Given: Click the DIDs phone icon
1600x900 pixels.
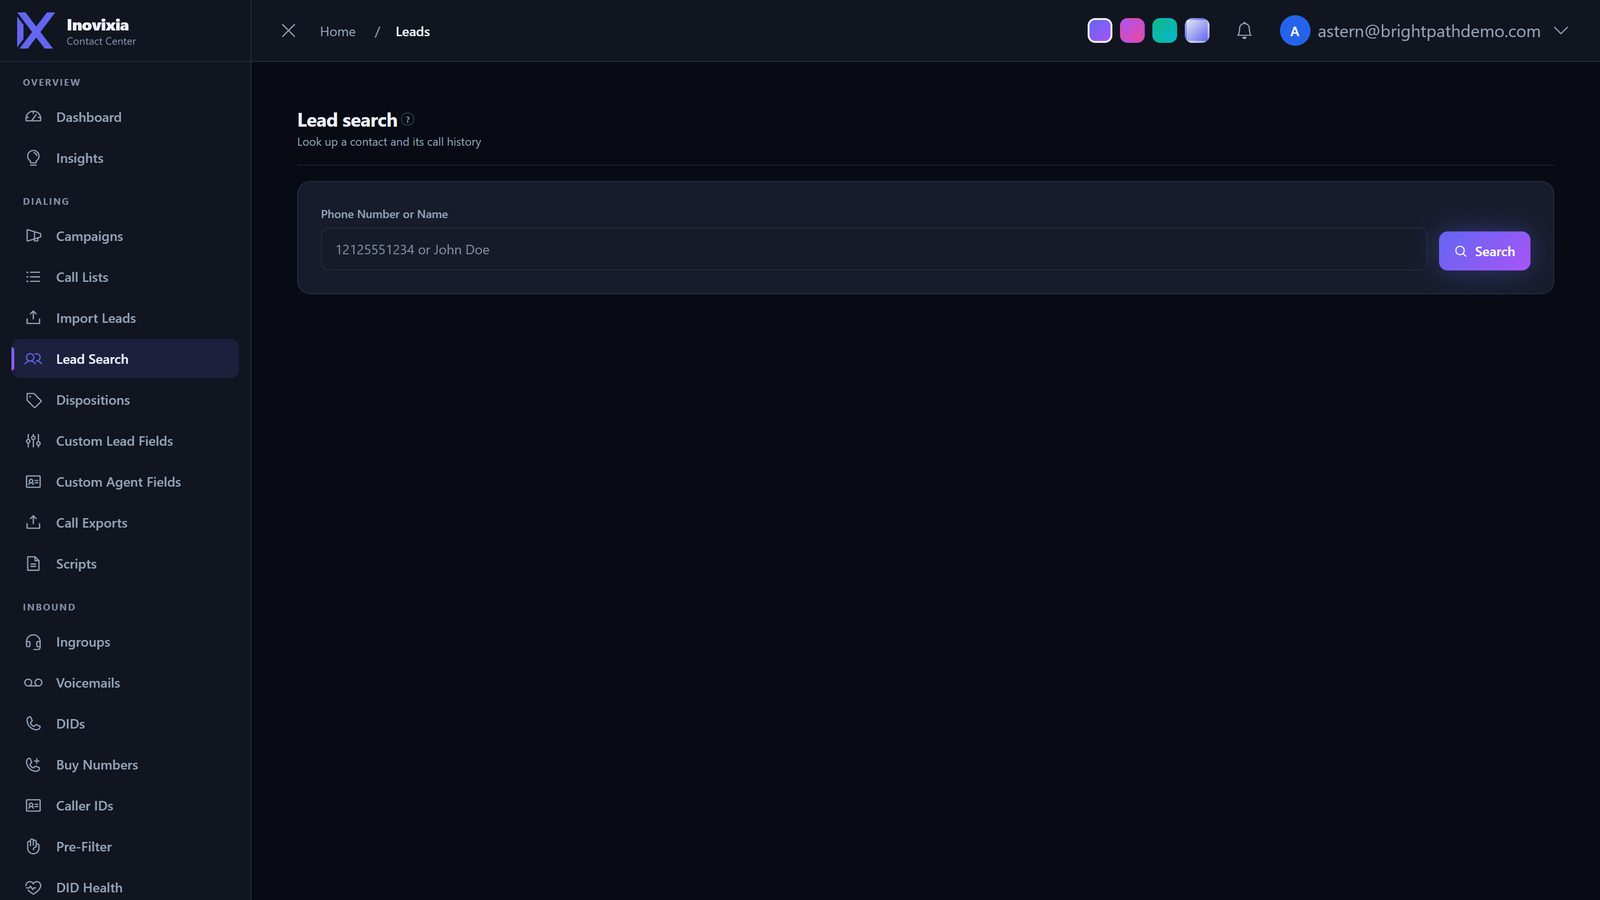Looking at the screenshot, I should point(33,724).
